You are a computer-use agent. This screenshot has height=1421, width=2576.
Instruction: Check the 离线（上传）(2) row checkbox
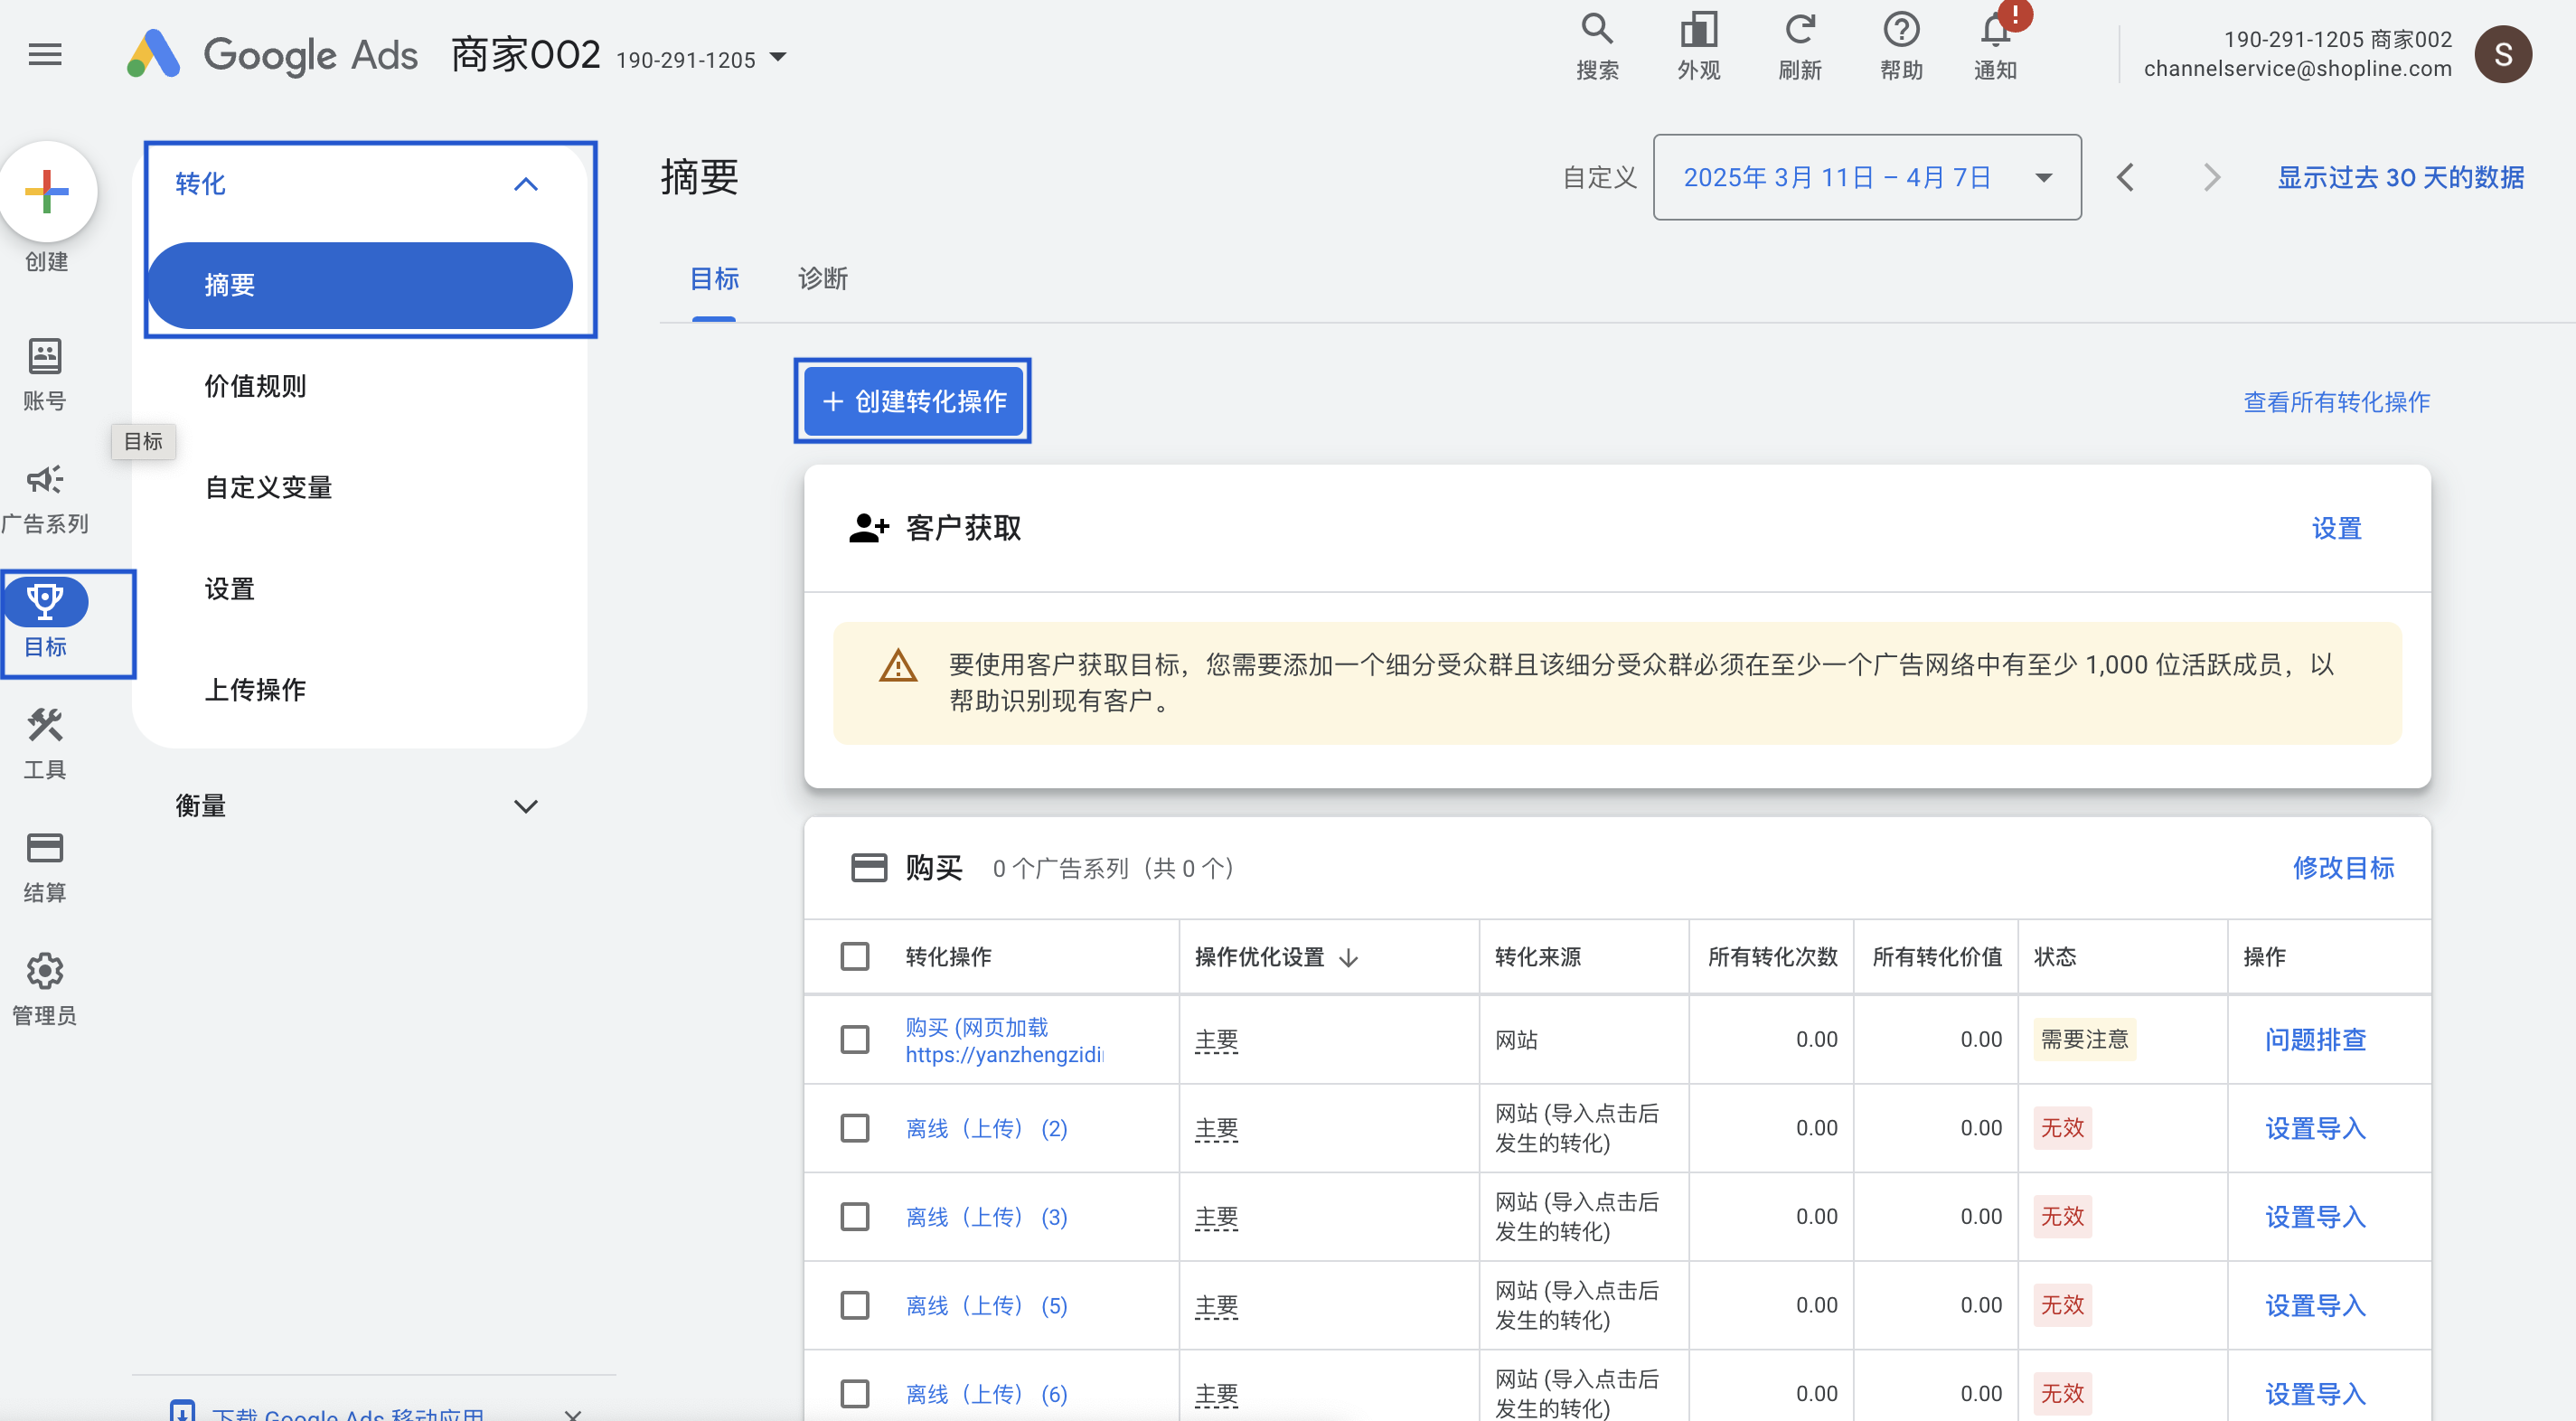pos(855,1128)
